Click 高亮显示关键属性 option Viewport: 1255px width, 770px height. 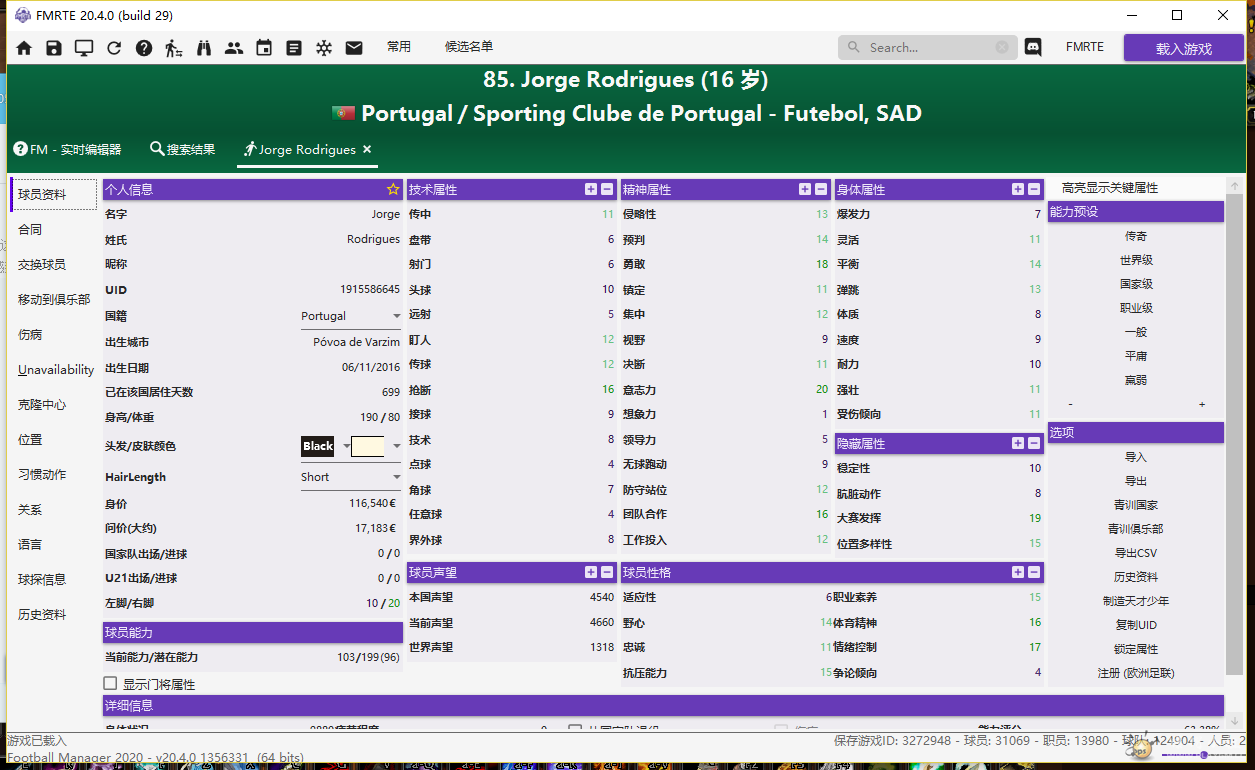point(1110,188)
